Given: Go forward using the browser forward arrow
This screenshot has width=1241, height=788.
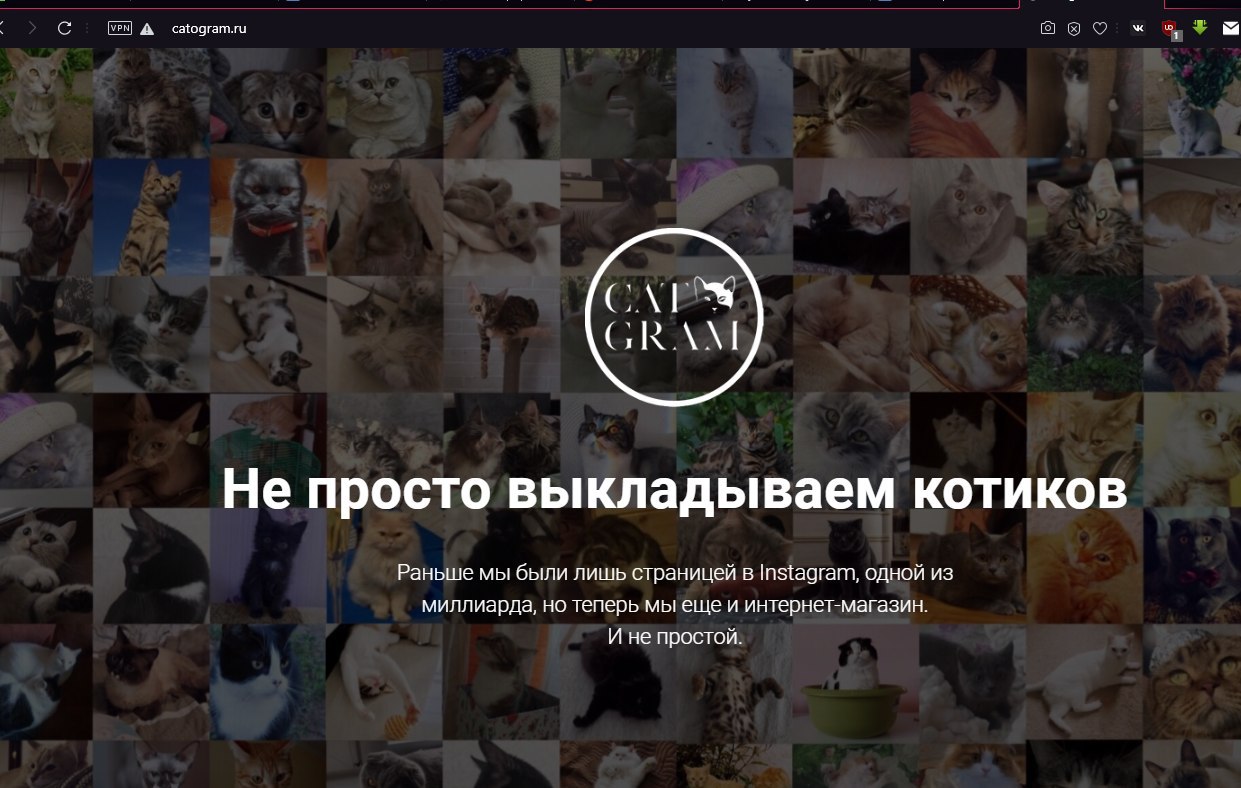Looking at the screenshot, I should tap(32, 28).
